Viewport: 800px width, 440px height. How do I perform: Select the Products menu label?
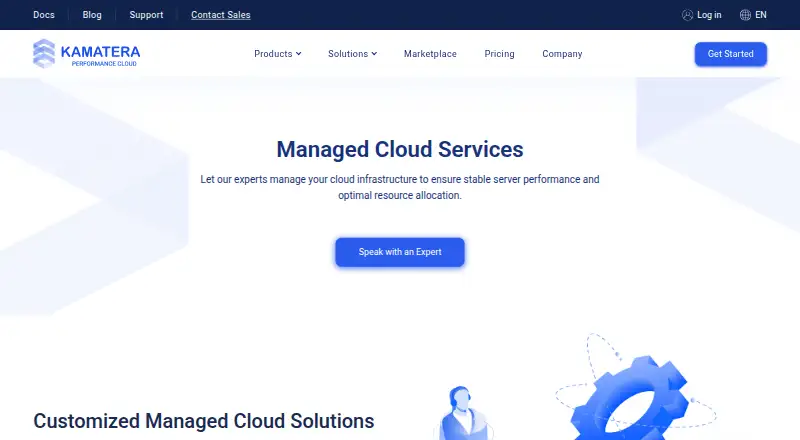tap(273, 54)
